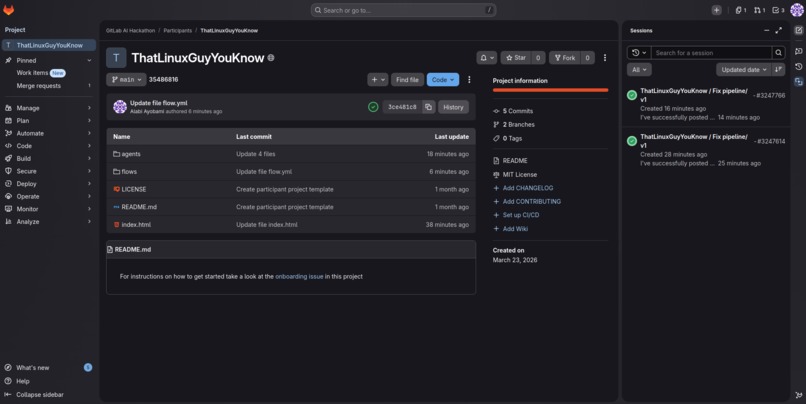
Task: Start a new chat from right sidebar icon
Action: point(798,30)
